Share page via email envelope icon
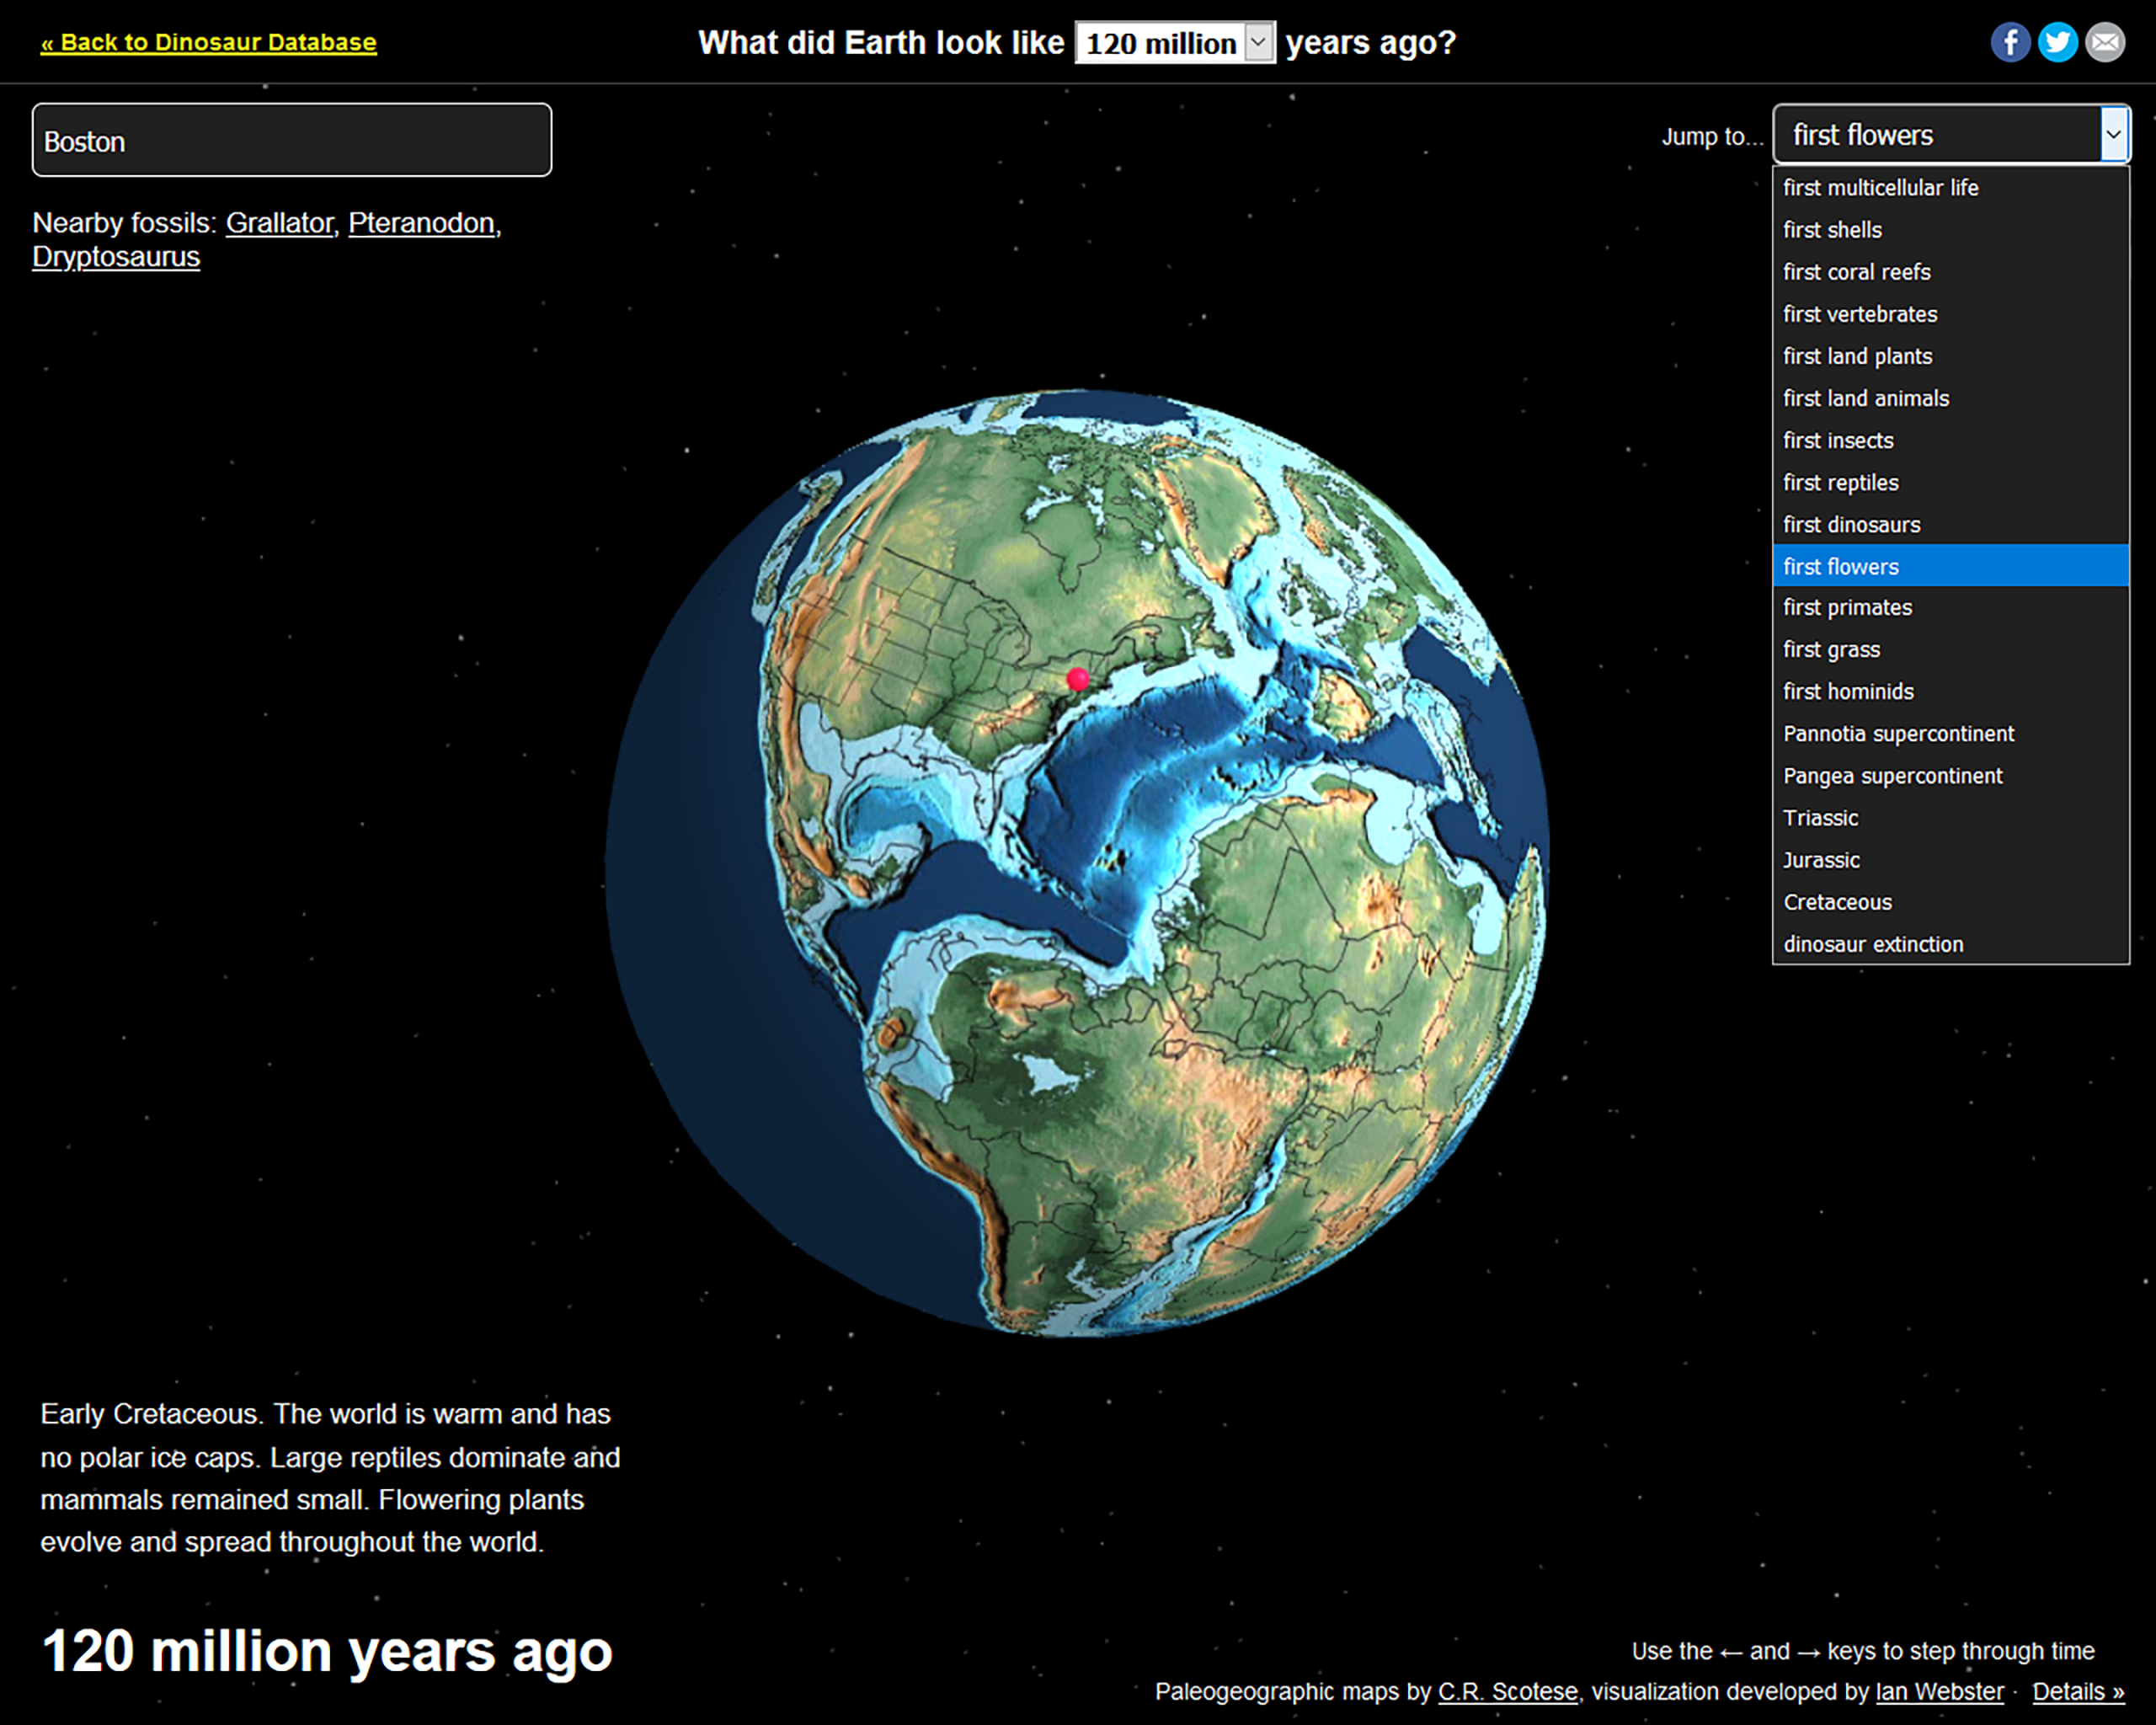This screenshot has width=2156, height=1725. coord(2104,42)
